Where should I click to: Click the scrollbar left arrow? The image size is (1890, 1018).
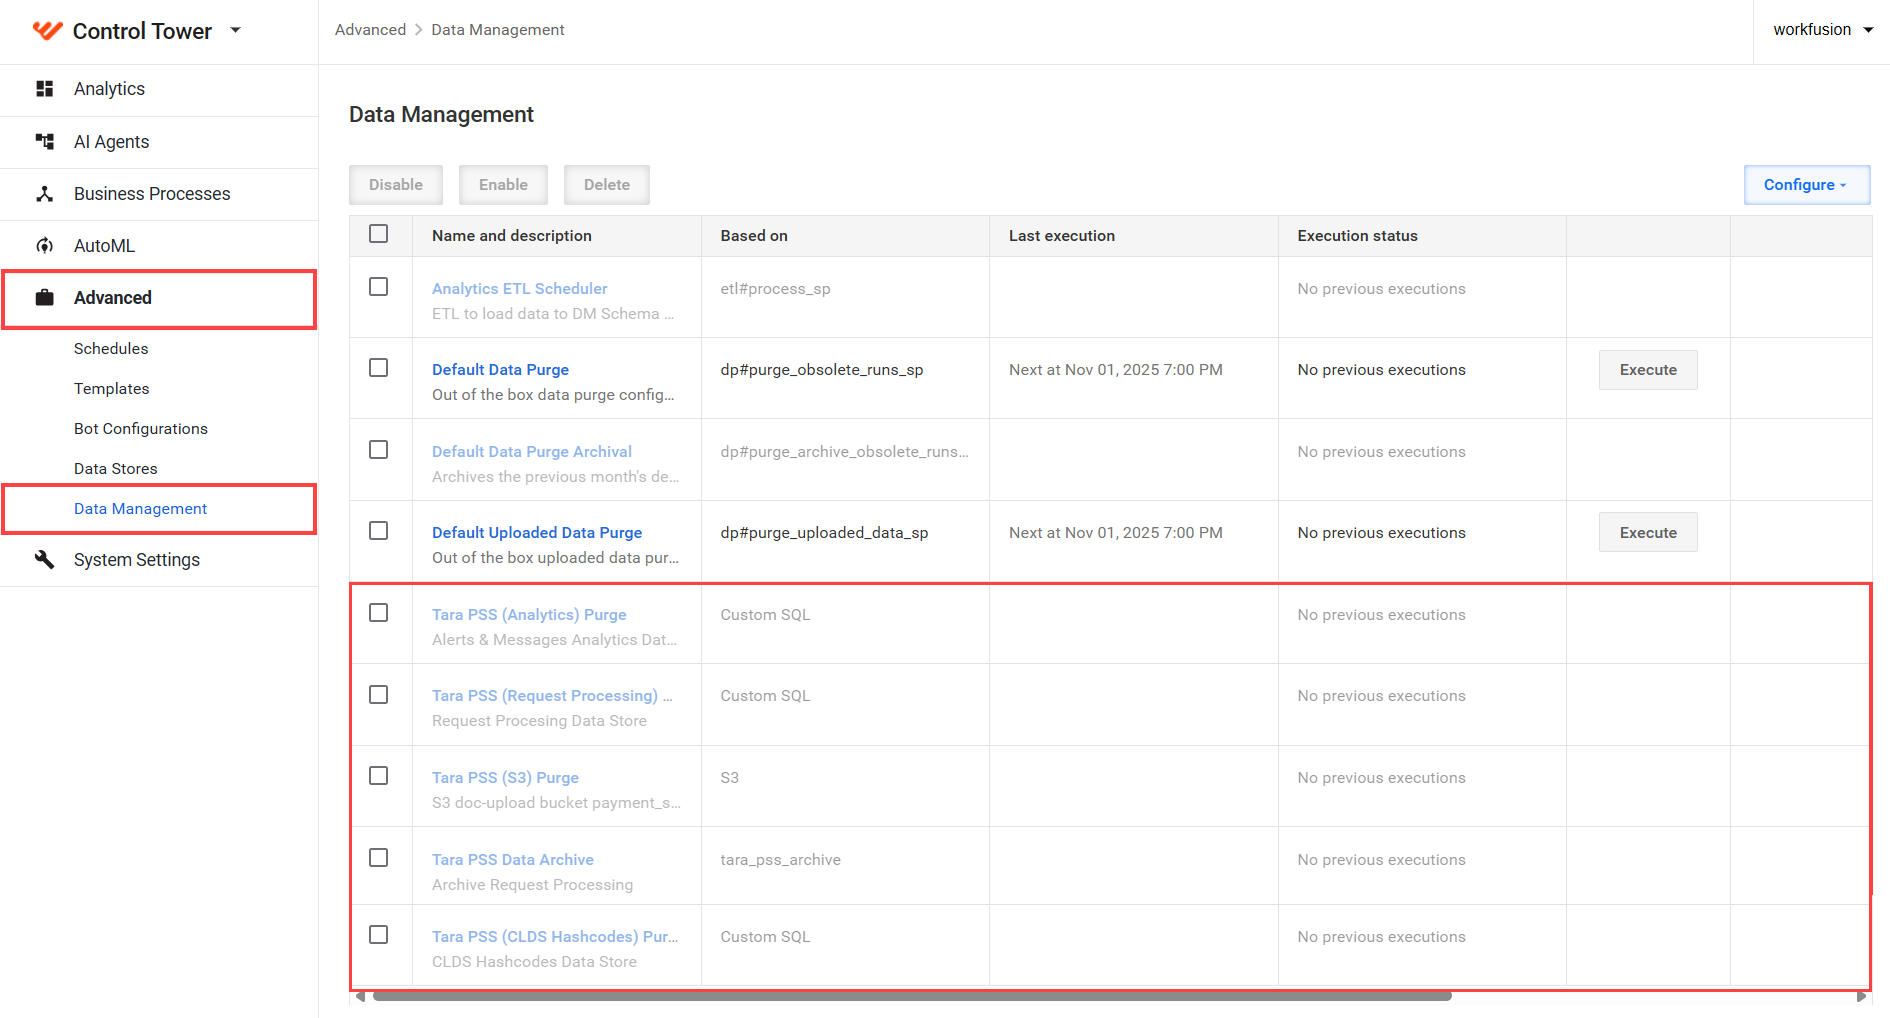point(360,996)
